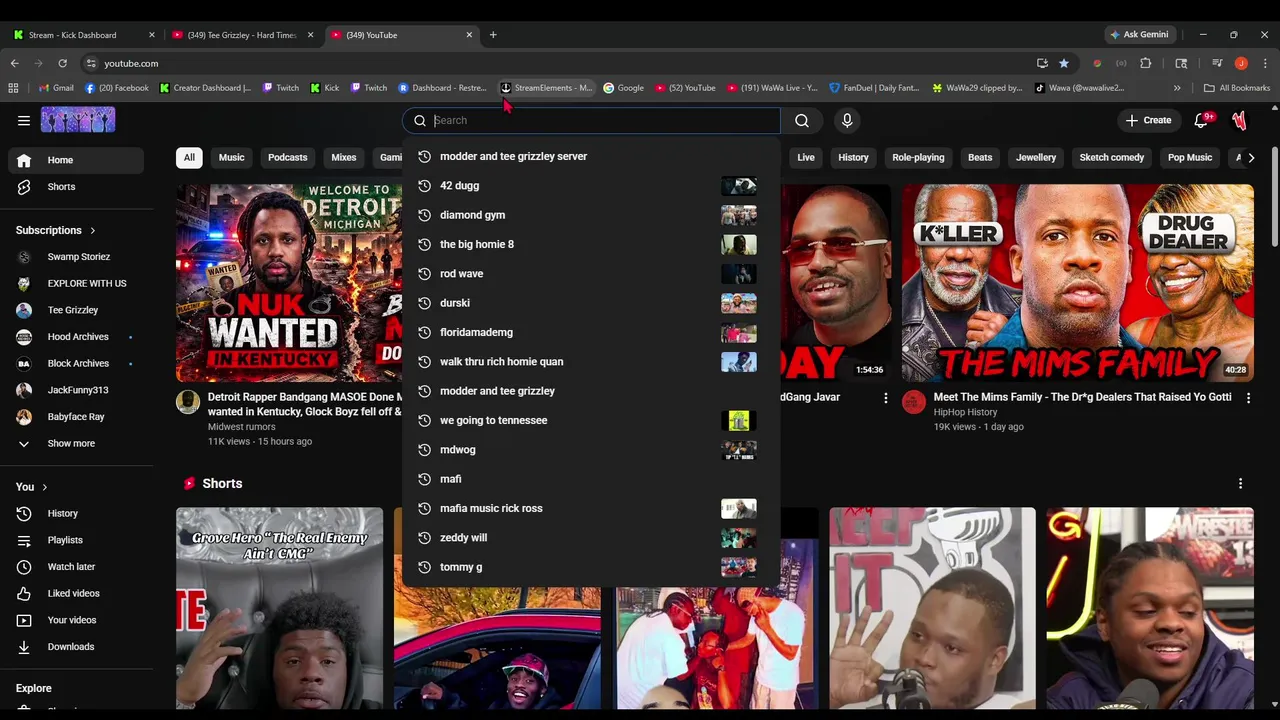The width and height of the screenshot is (1280, 720).
Task: Select the Sketch comedy filter chip
Action: 1111,158
